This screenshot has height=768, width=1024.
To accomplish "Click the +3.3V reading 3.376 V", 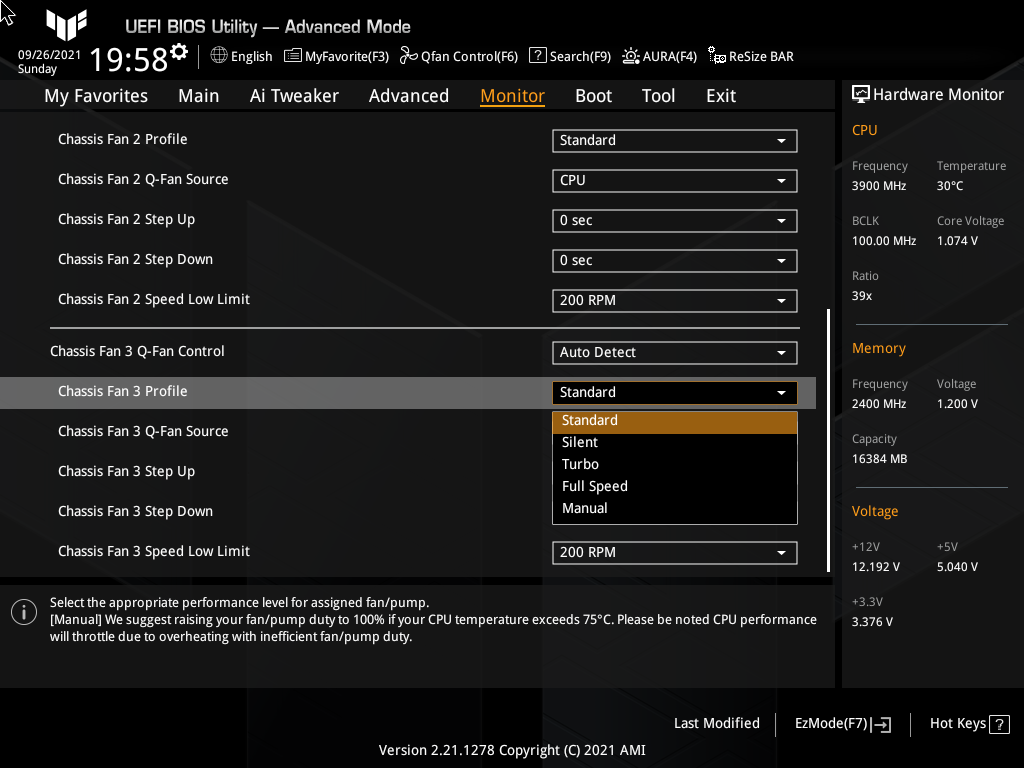I will 872,622.
